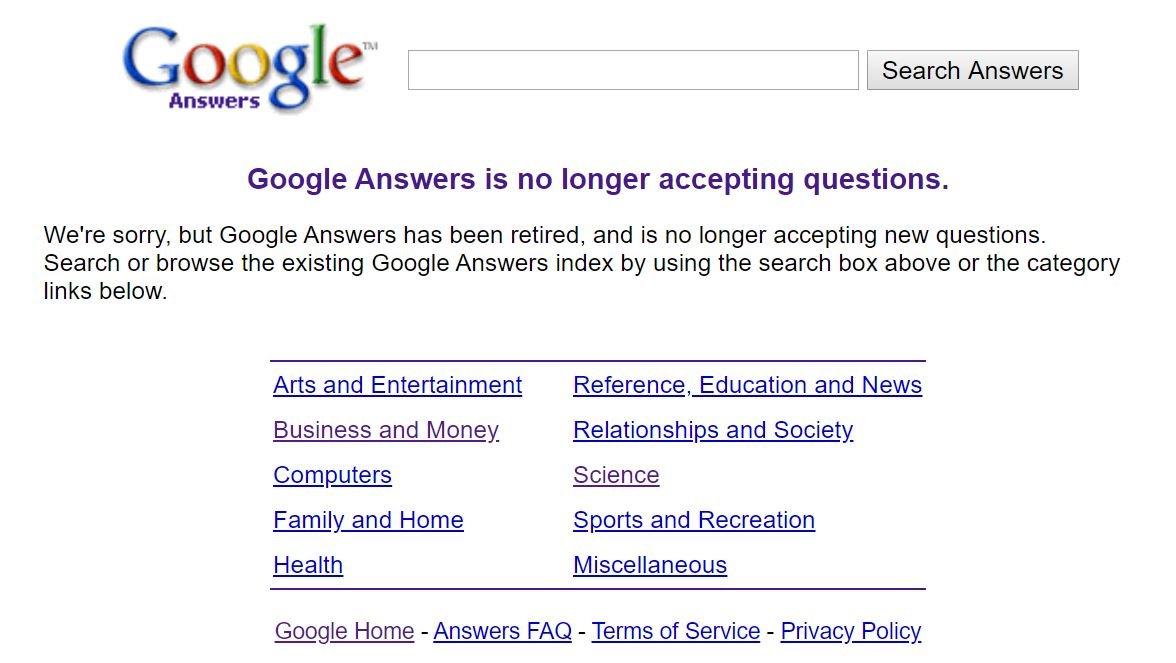The image size is (1176, 663).
Task: Visit the Science category link
Action: (x=616, y=475)
